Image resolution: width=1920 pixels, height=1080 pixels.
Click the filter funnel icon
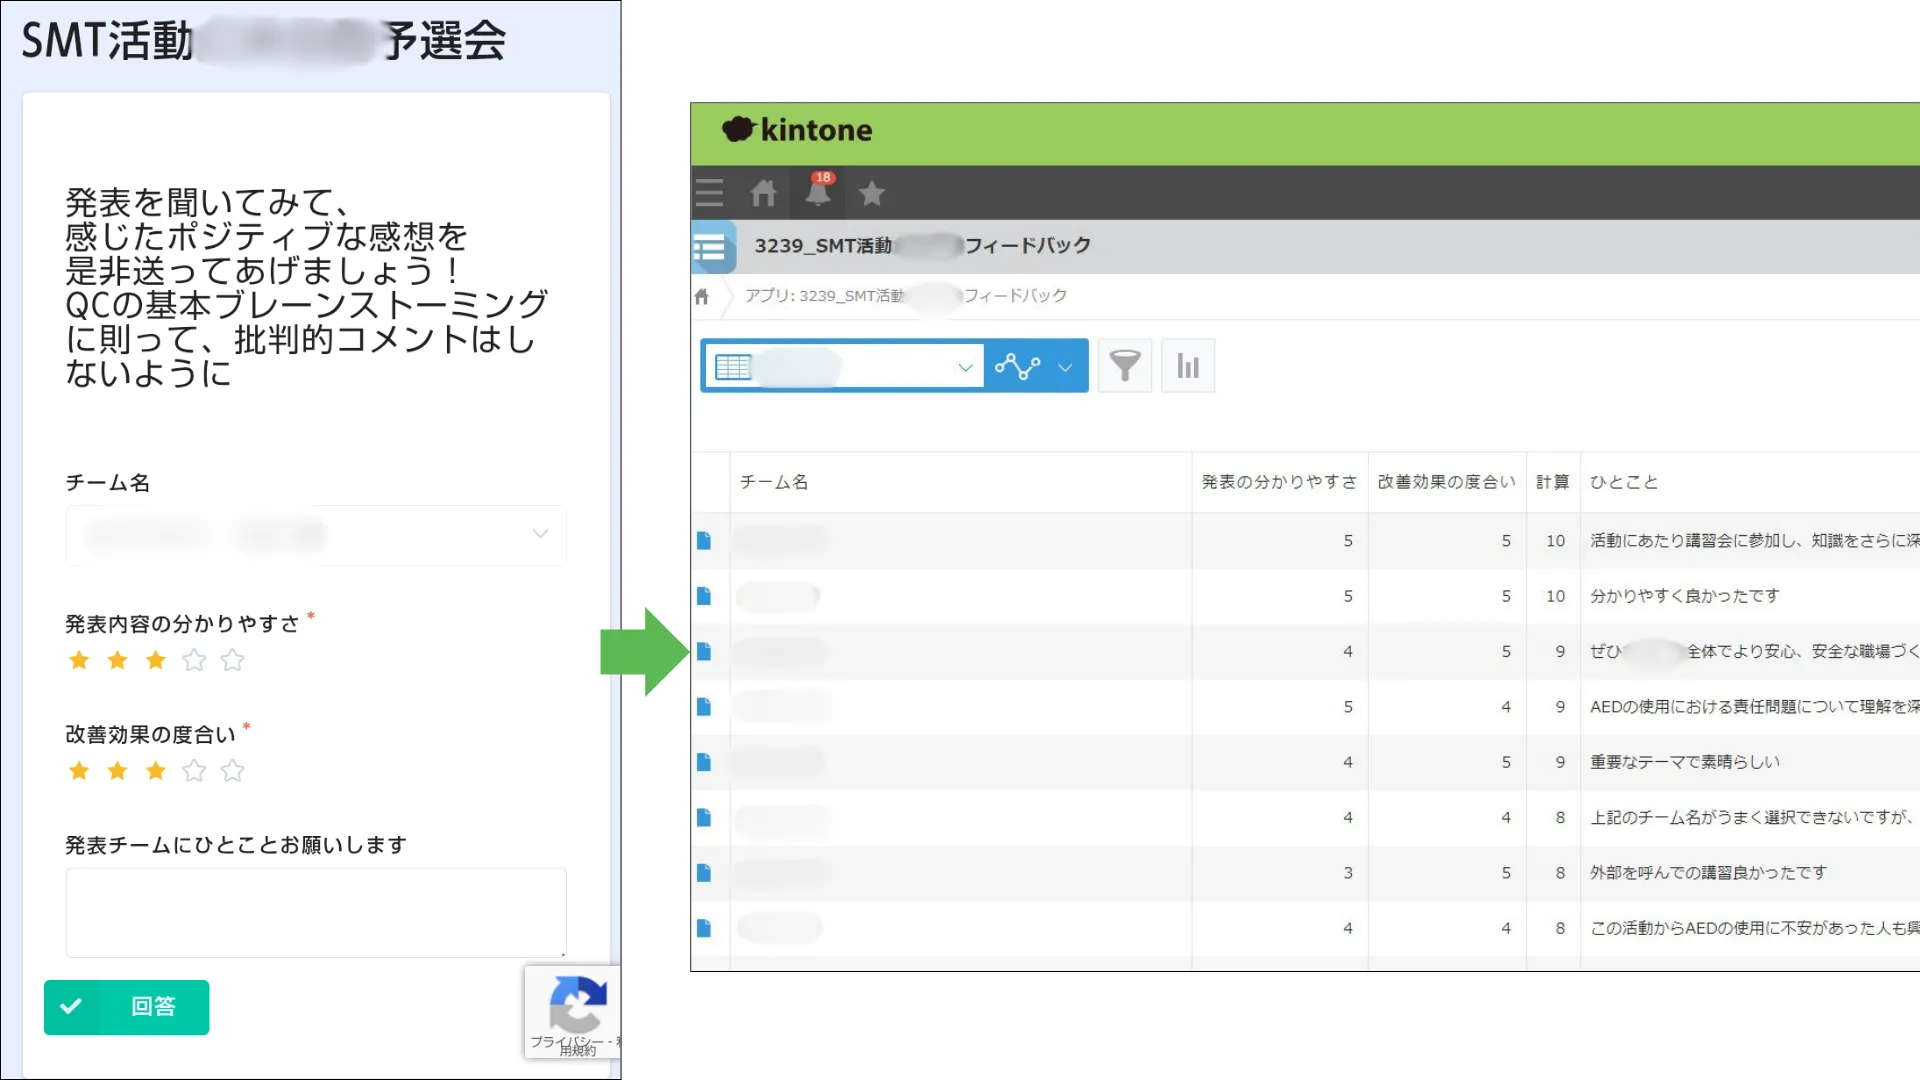click(1124, 366)
